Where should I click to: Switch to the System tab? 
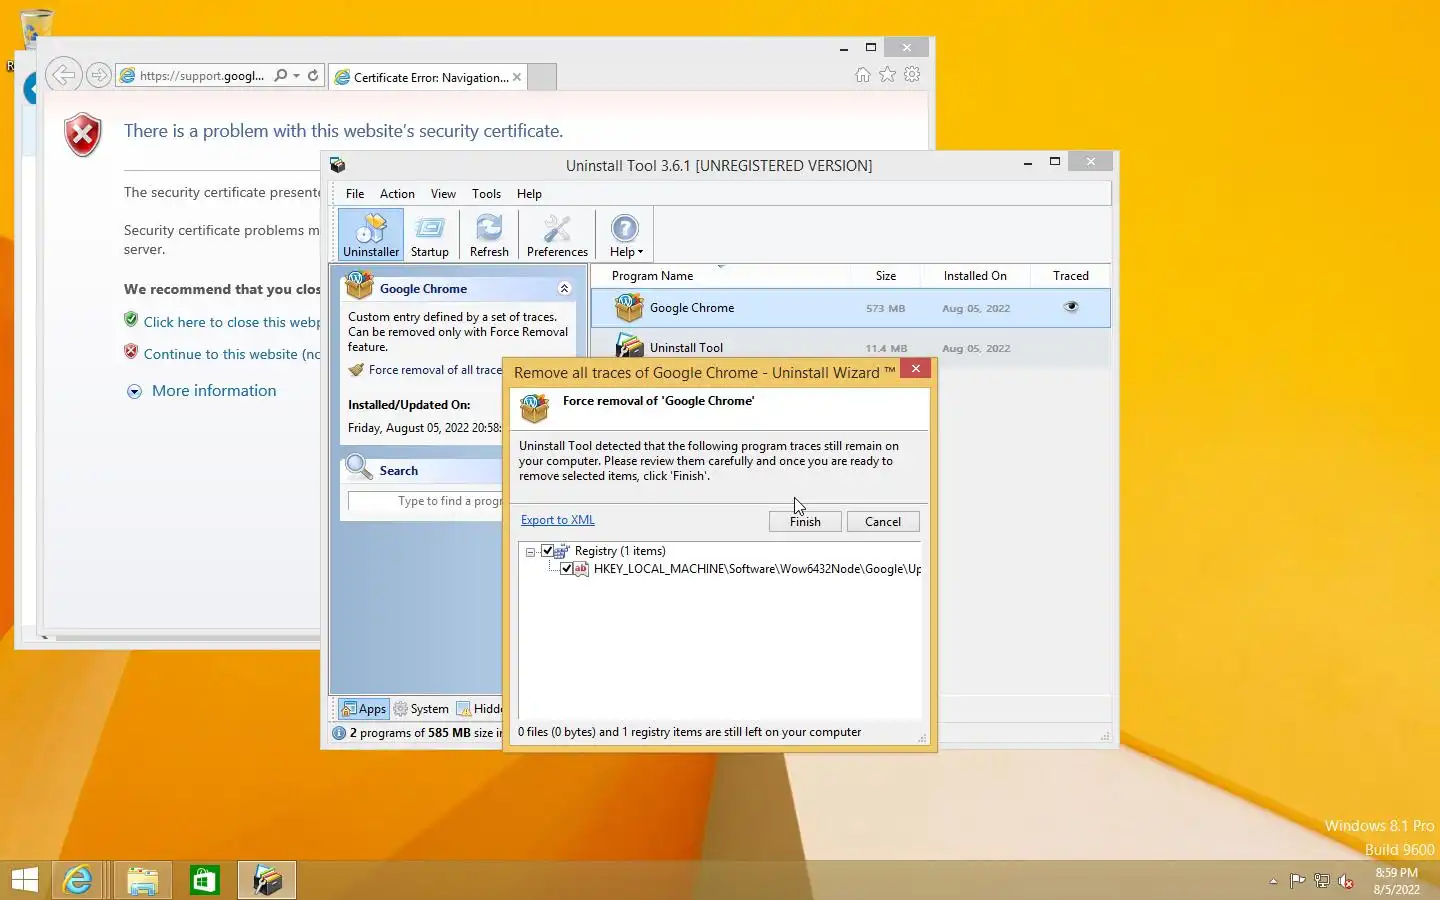[421, 709]
